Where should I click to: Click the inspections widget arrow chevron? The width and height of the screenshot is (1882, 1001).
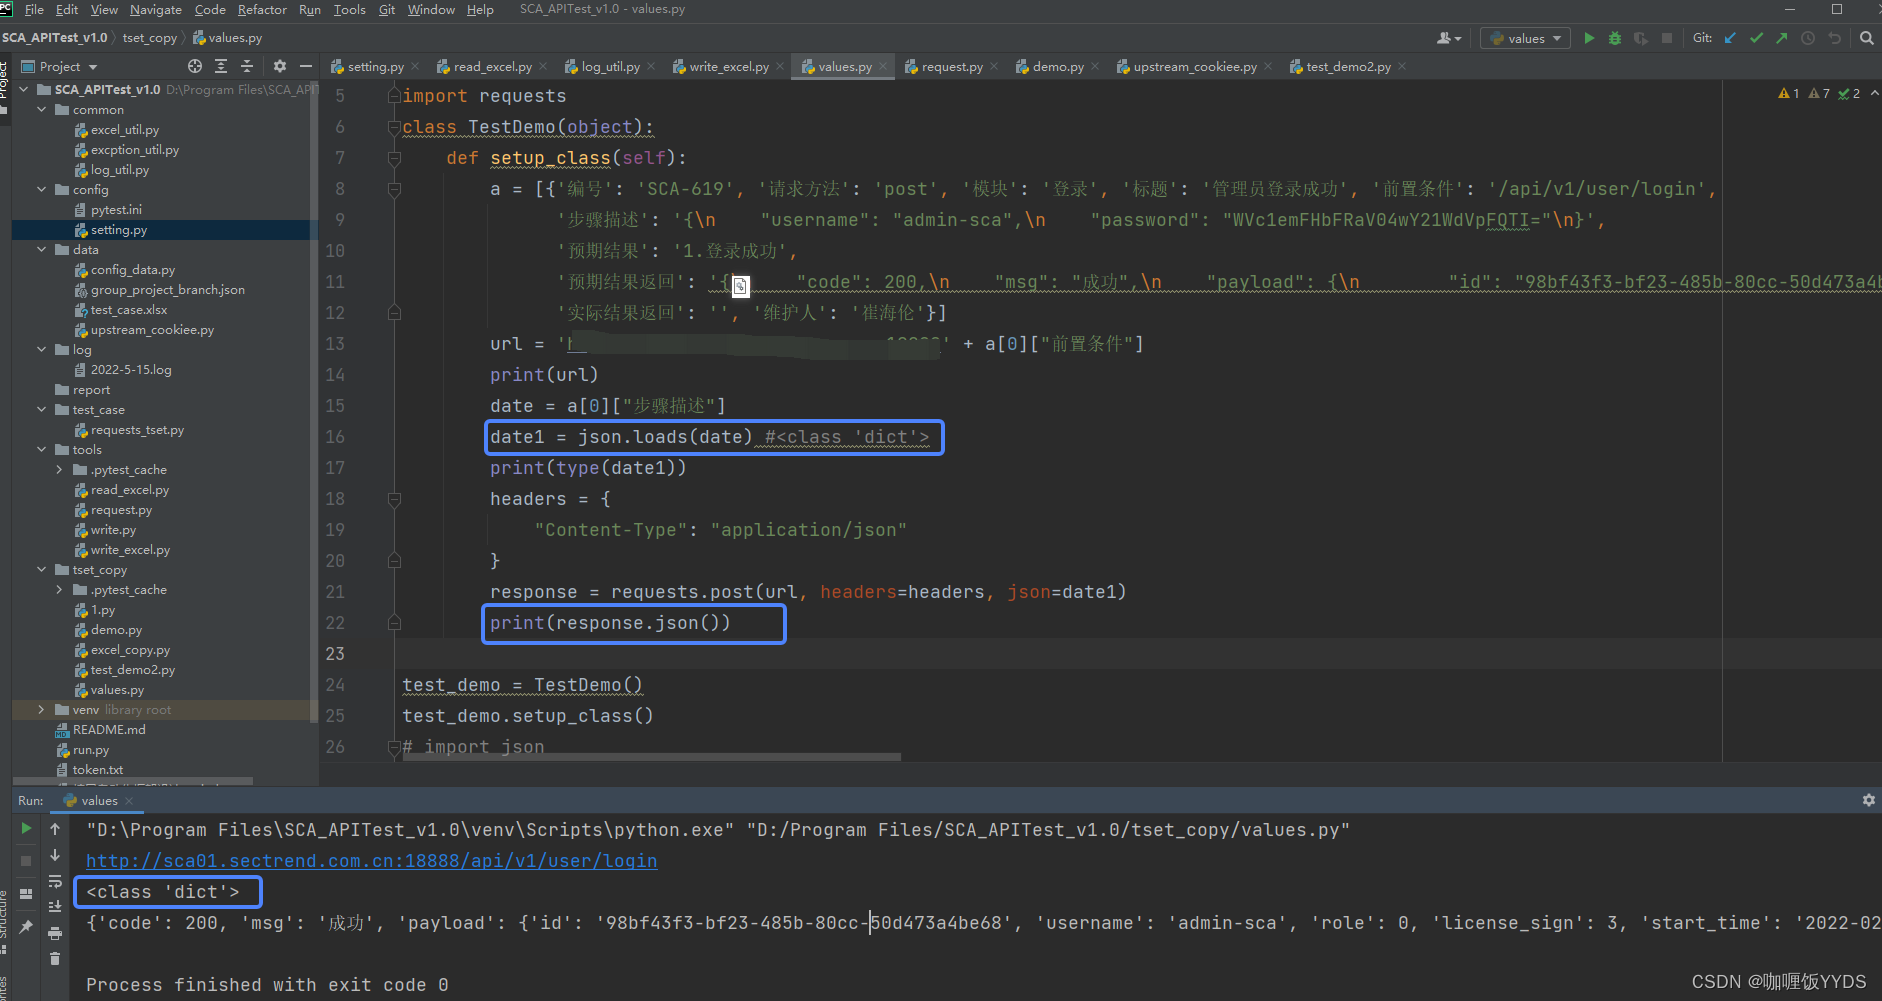click(1873, 93)
